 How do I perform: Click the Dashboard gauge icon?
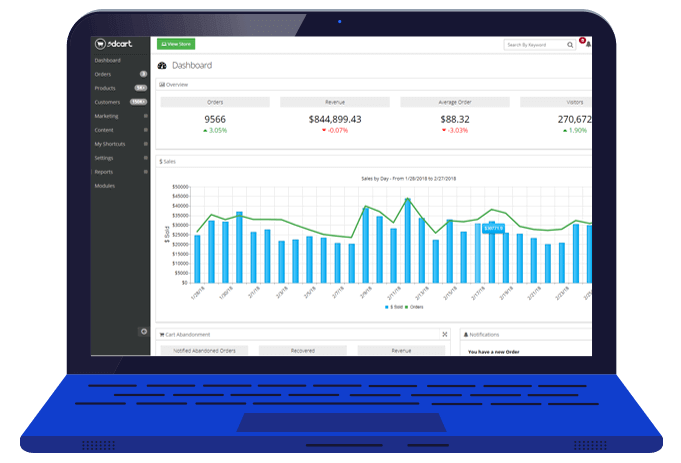(162, 66)
